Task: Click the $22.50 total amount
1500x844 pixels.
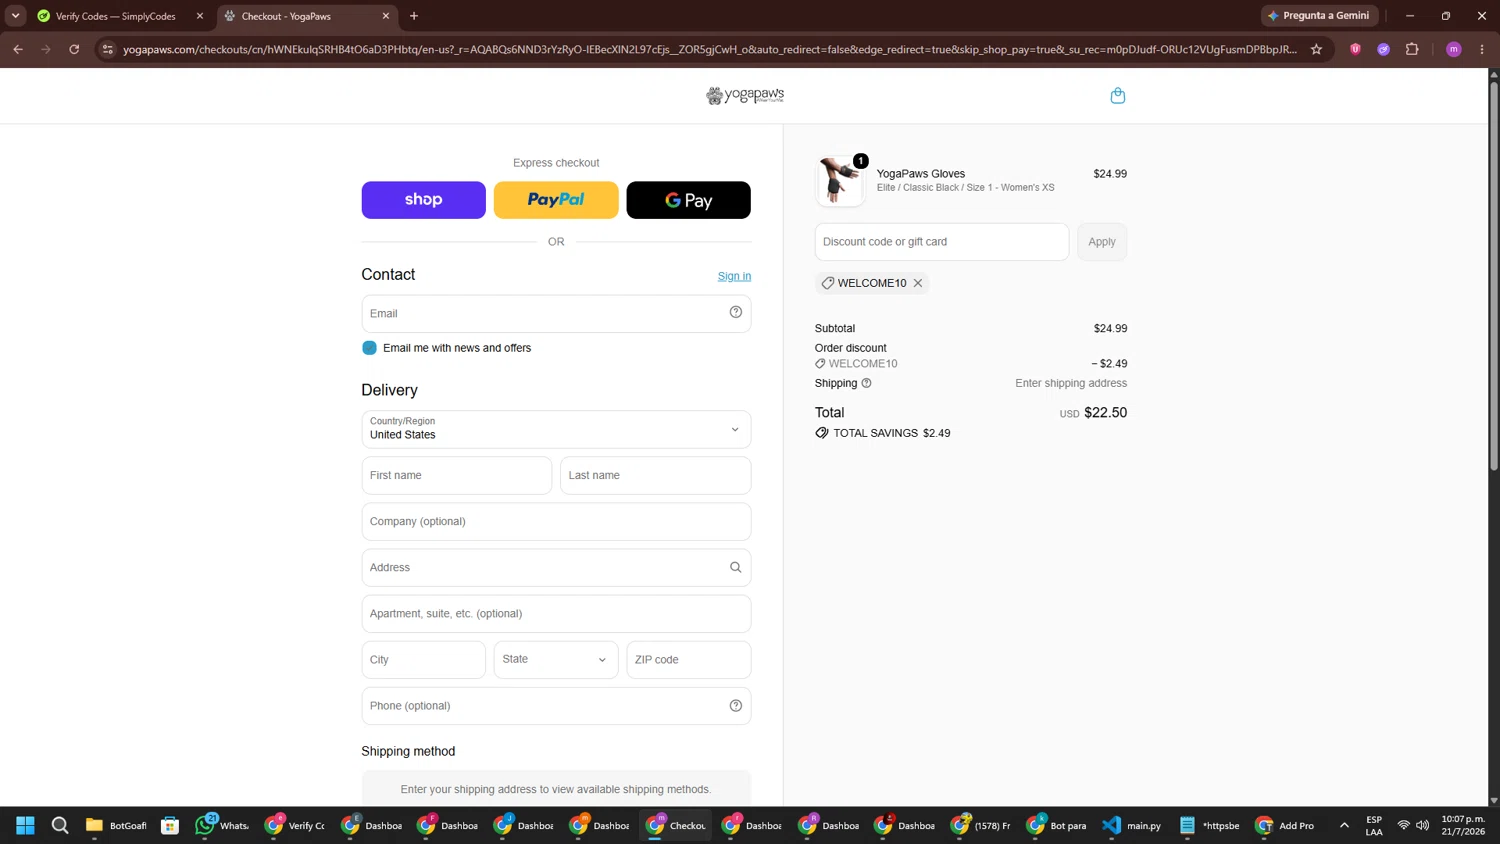Action: tap(1105, 413)
